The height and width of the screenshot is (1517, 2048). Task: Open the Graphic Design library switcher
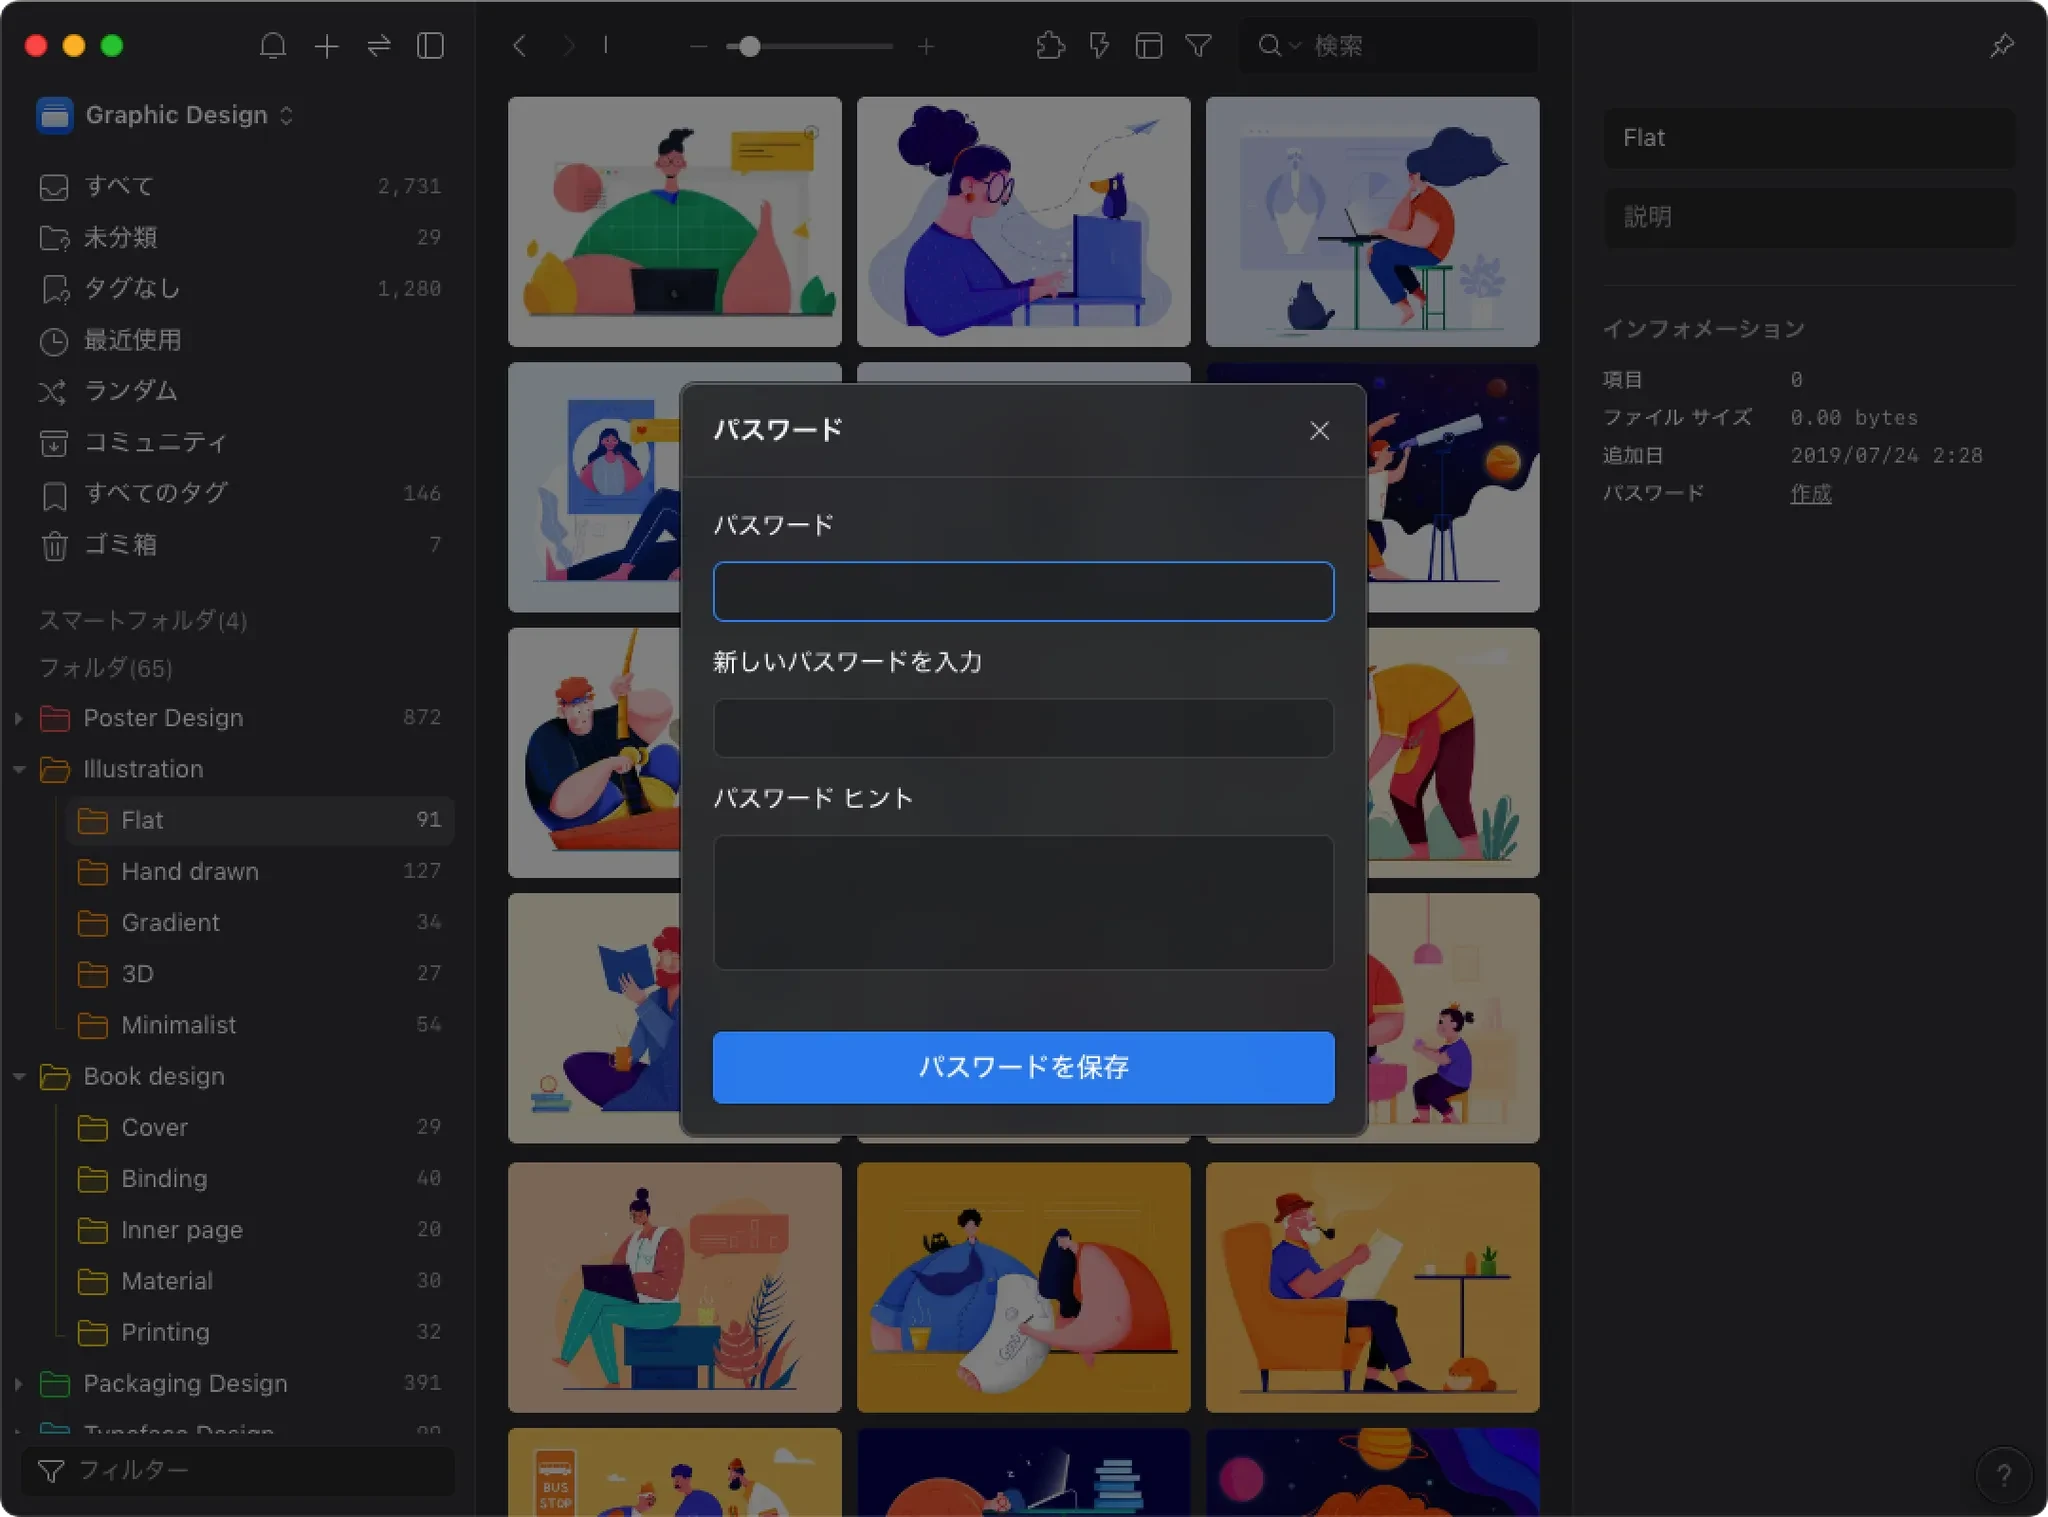(166, 115)
